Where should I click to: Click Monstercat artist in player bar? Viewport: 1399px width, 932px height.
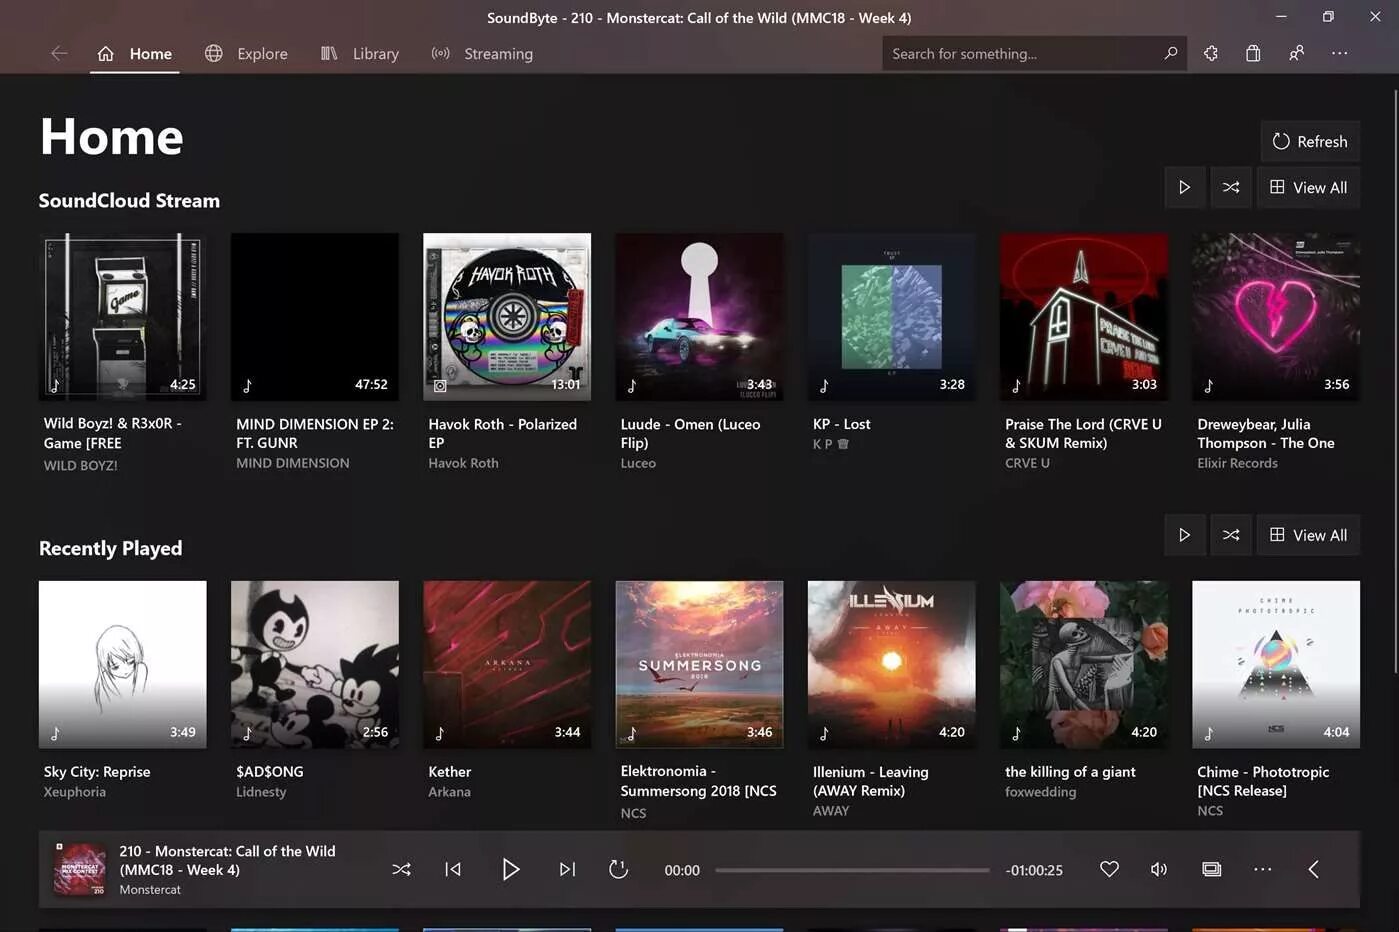click(150, 889)
